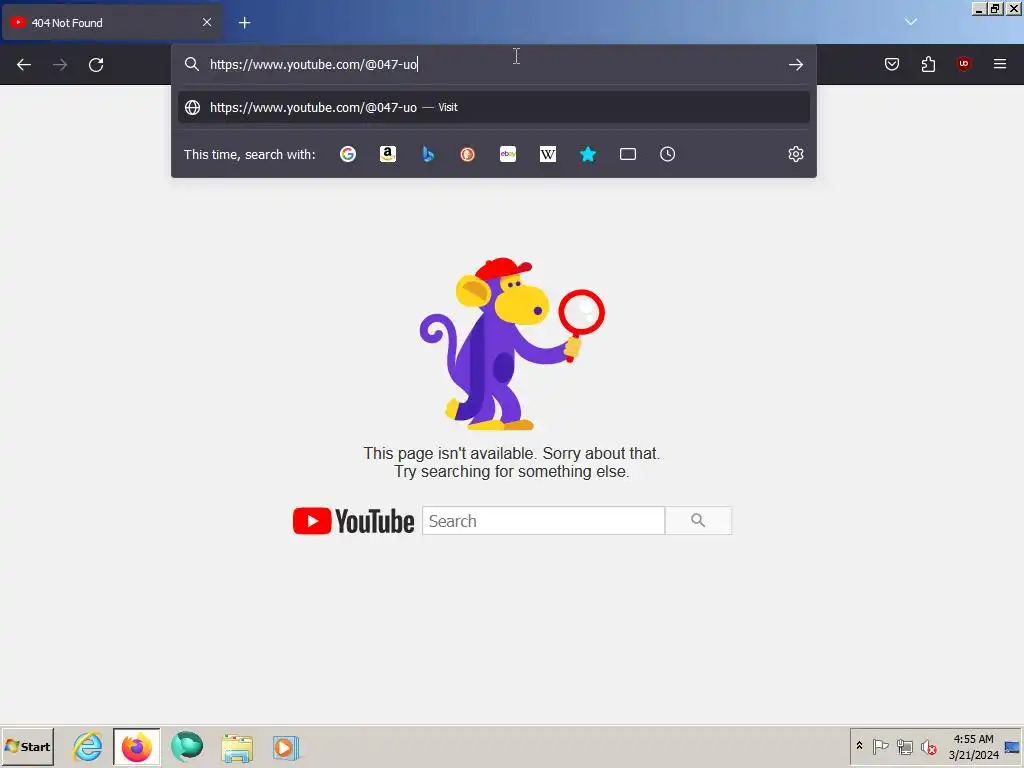The image size is (1024, 768).
Task: Switch to Firefox in the taskbar
Action: 136,747
